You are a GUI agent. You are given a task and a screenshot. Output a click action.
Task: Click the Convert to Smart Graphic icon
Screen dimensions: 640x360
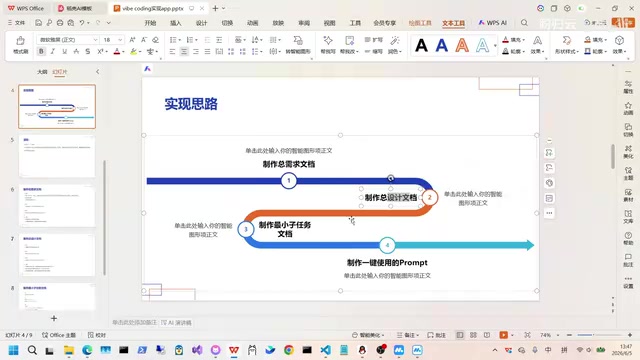tap(298, 40)
